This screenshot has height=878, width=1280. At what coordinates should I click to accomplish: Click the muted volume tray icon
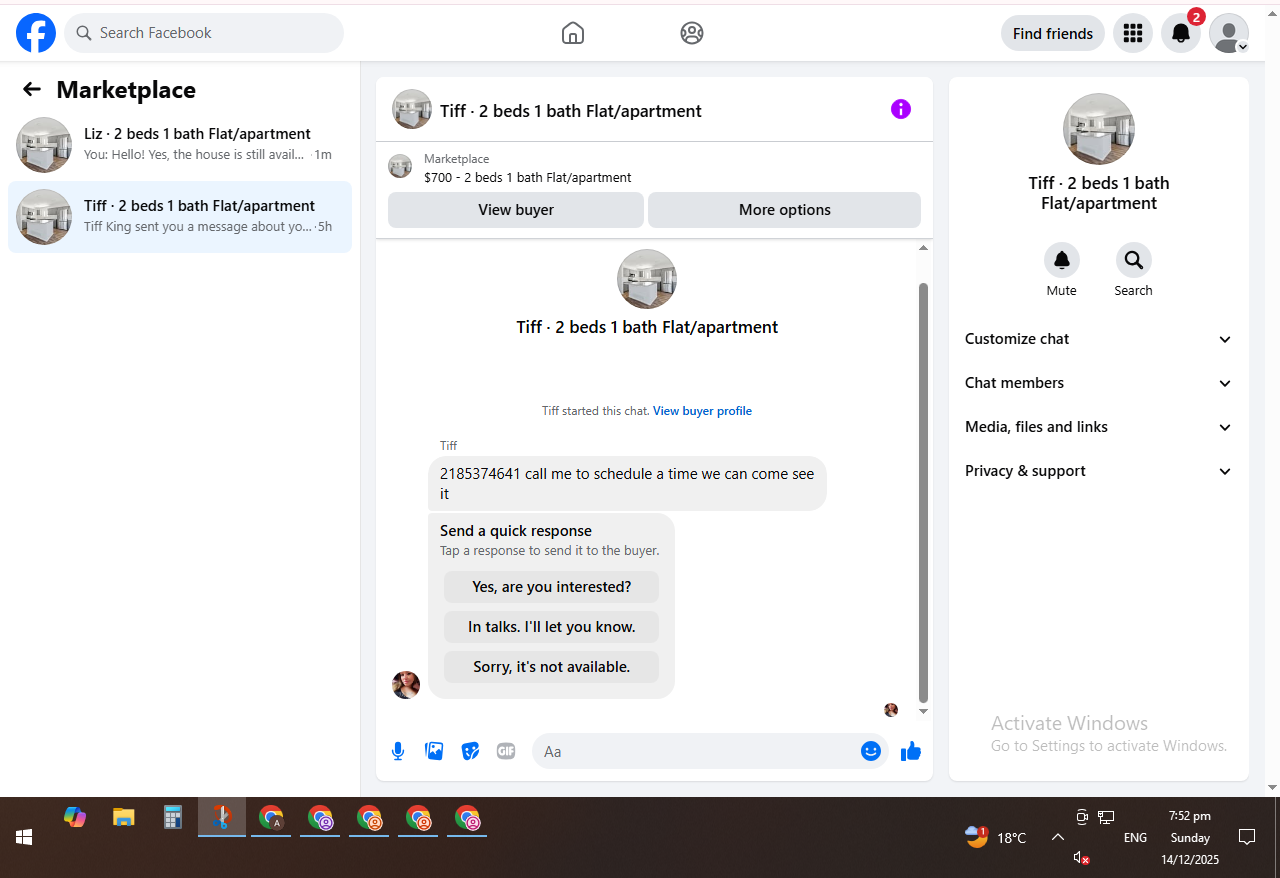(1081, 858)
